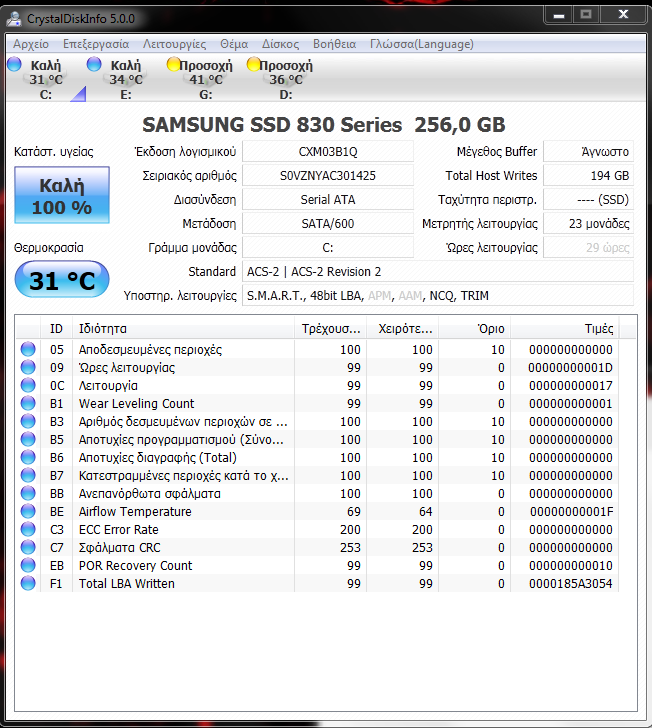The height and width of the screenshot is (728, 652).
Task: Click the status icon for attribute B5
Action: pyautogui.click(x=28, y=439)
